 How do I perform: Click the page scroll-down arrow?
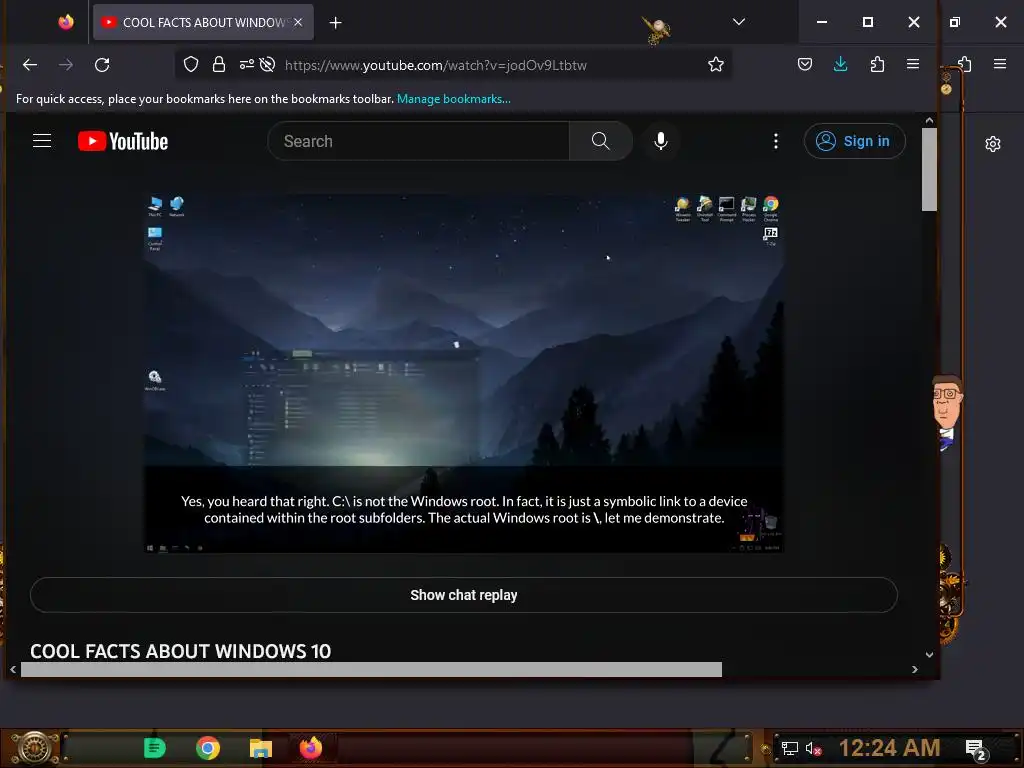[x=929, y=654]
